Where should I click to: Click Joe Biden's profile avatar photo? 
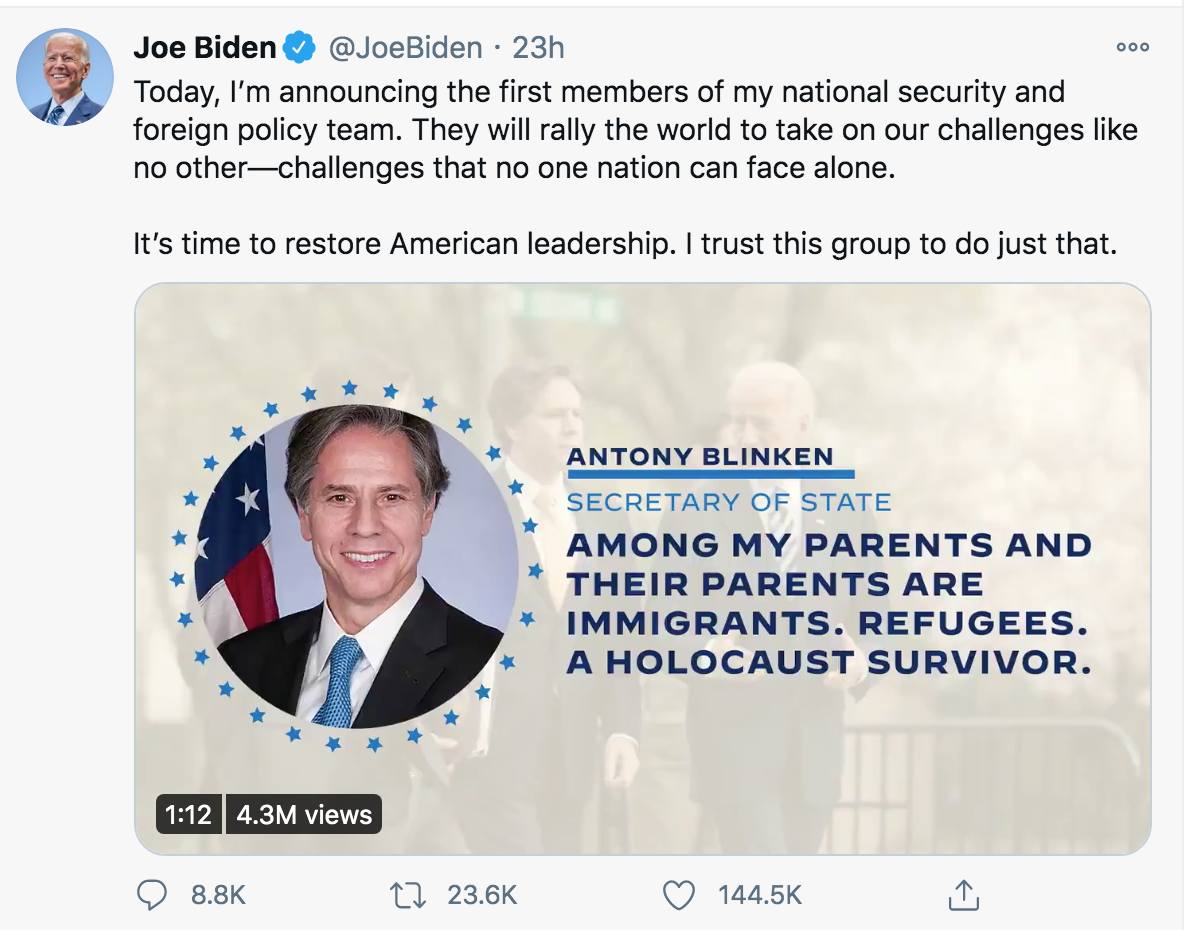point(66,77)
